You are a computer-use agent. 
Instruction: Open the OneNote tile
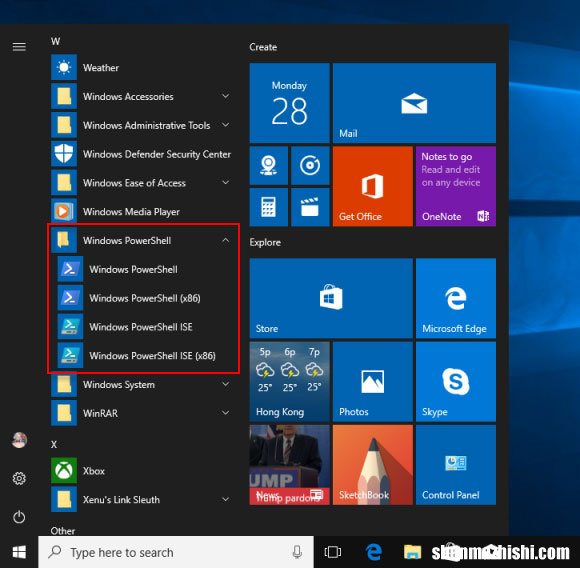click(x=456, y=186)
